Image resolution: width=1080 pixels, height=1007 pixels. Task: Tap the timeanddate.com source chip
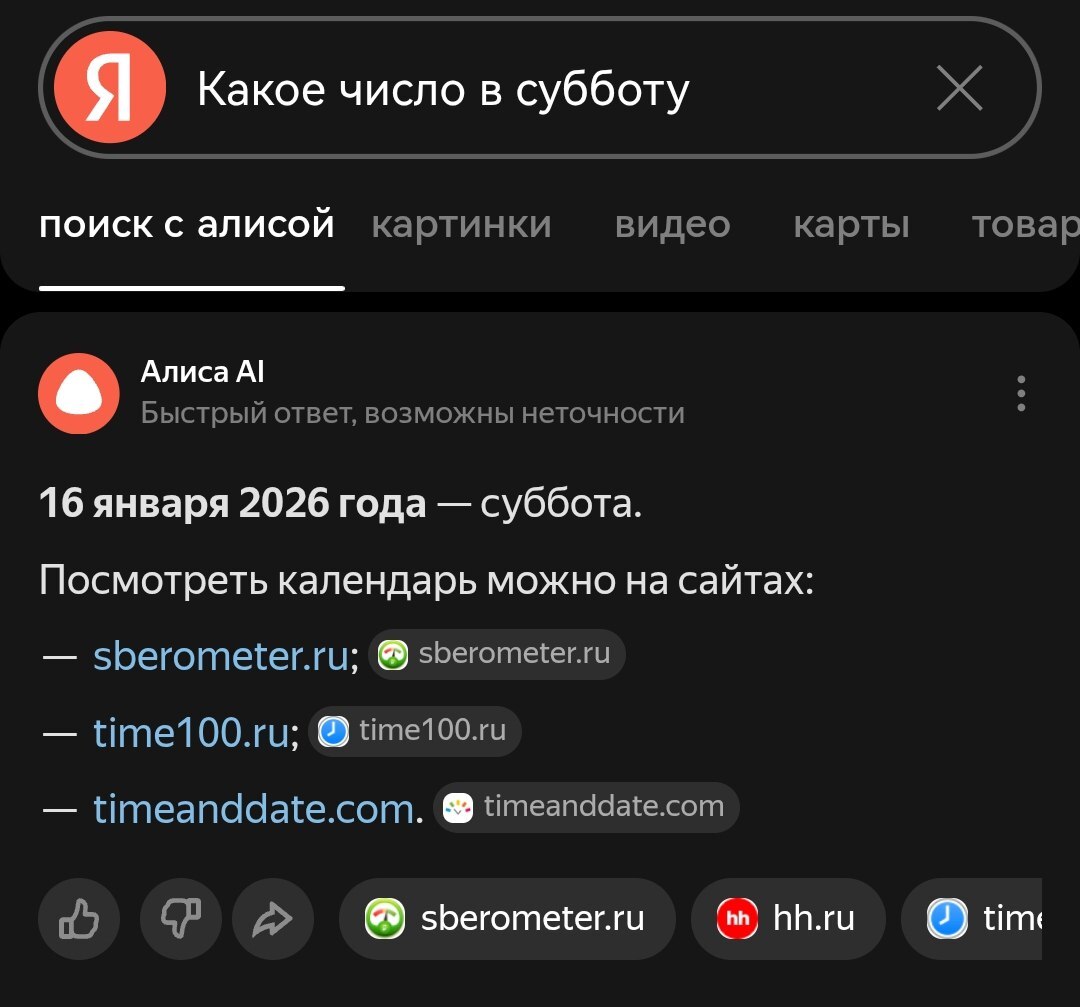pyautogui.click(x=586, y=807)
